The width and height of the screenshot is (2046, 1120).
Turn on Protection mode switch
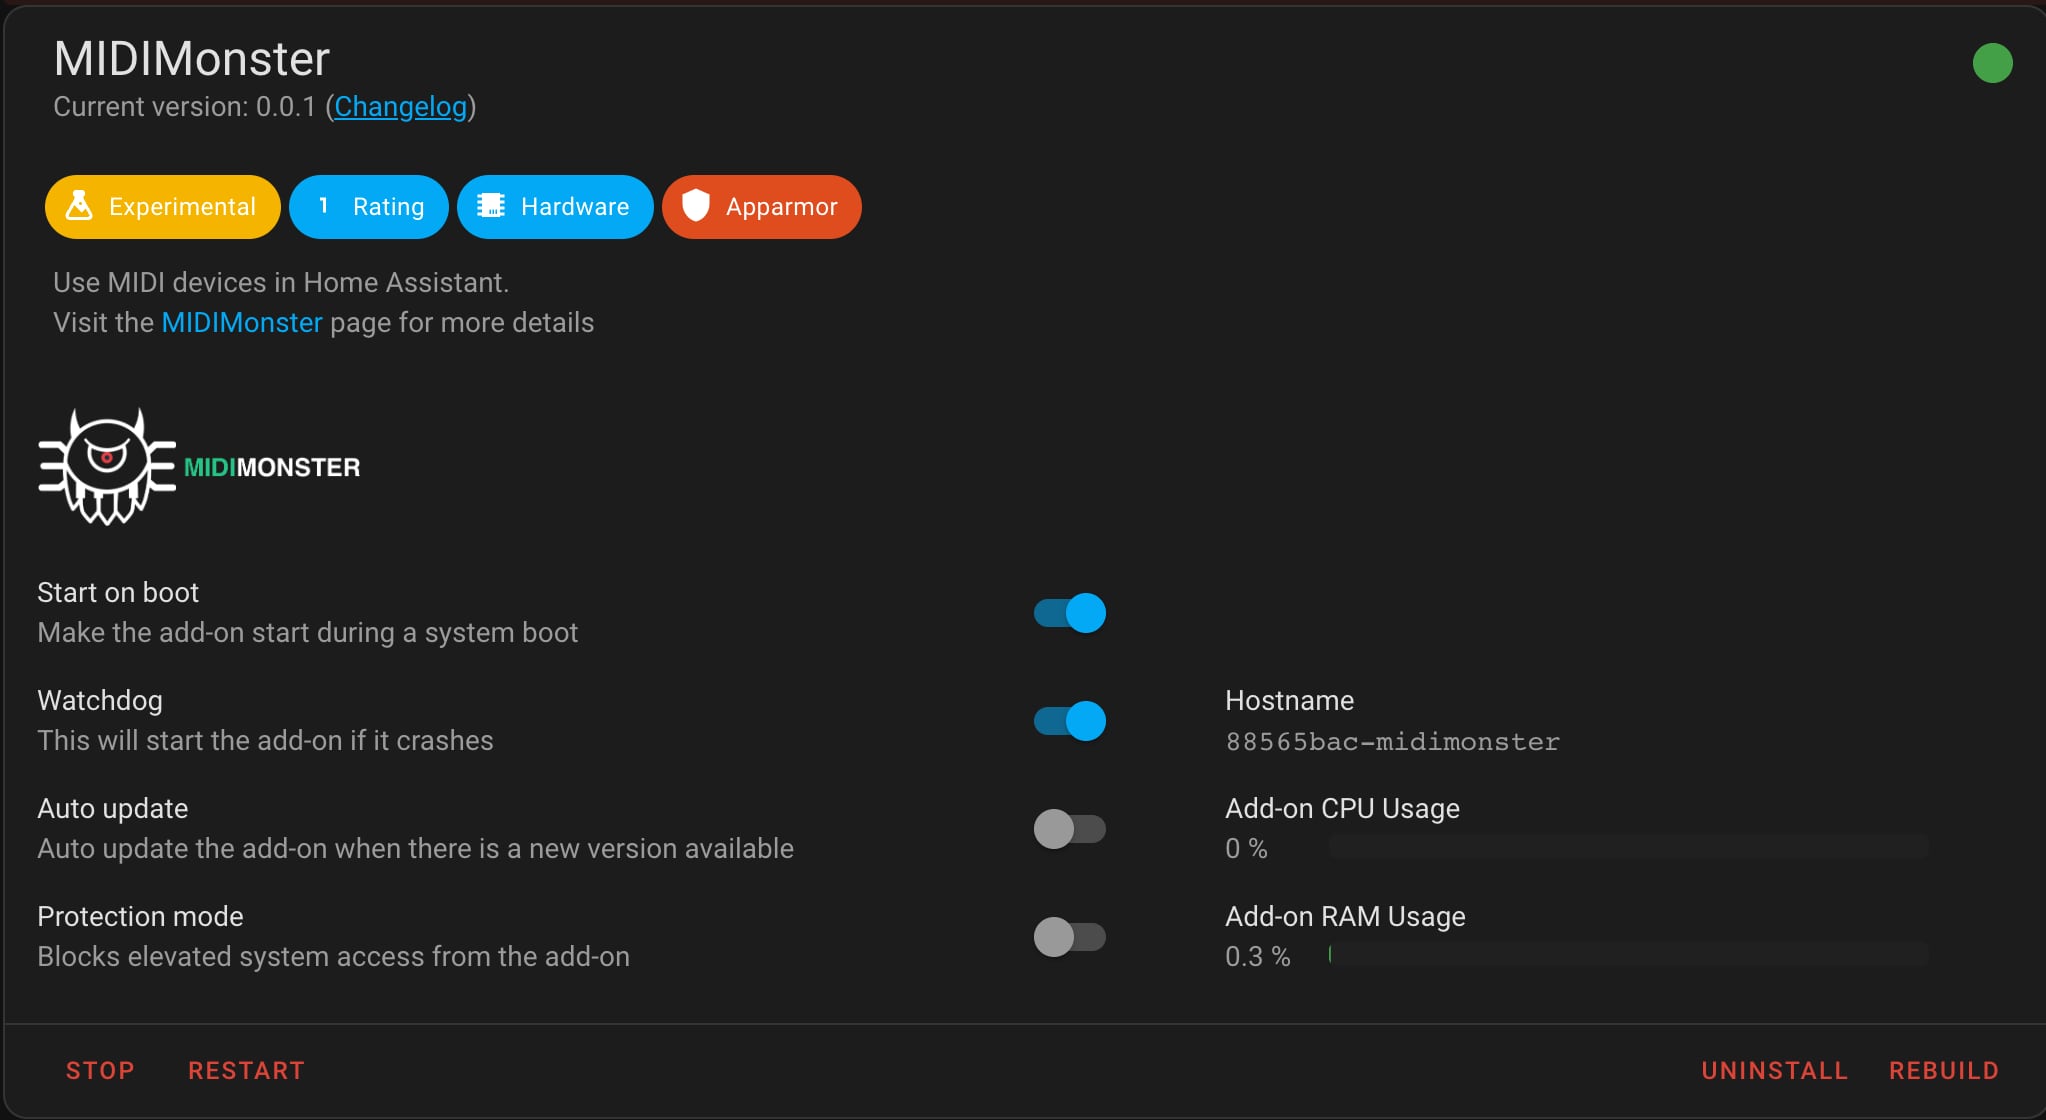(x=1069, y=937)
